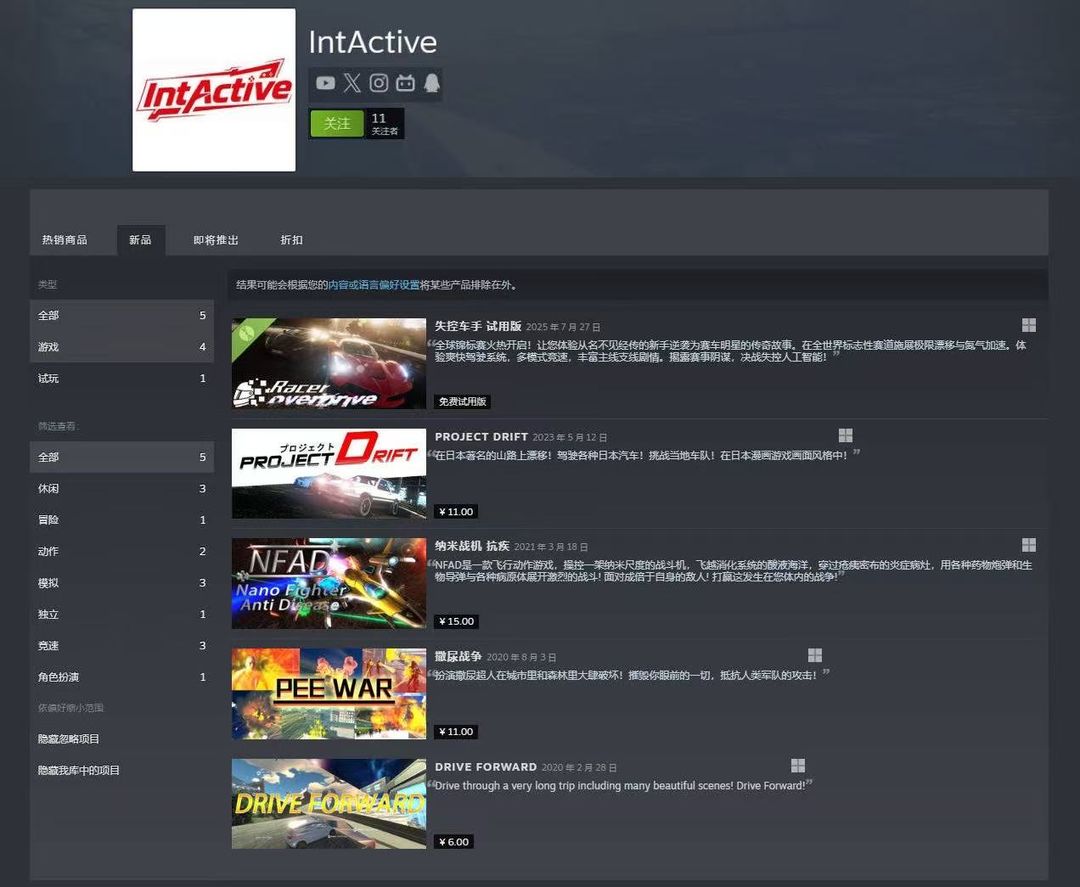Click the ¥ 6.00 price tag

454,842
